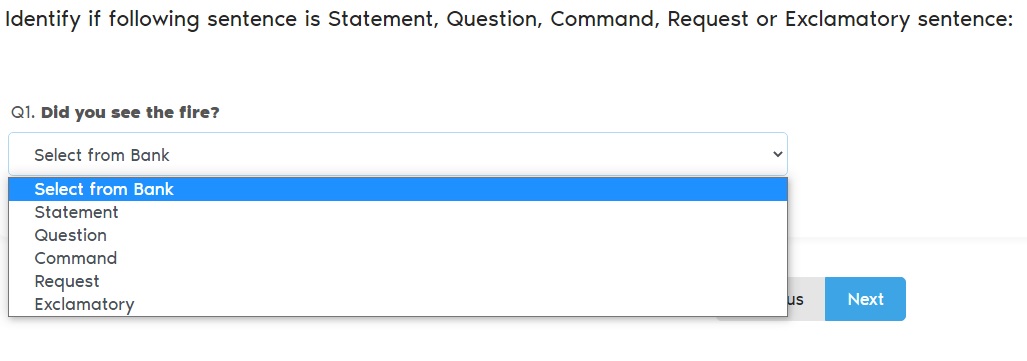
Task: Click the word Request in instruction heading
Action: pos(707,19)
